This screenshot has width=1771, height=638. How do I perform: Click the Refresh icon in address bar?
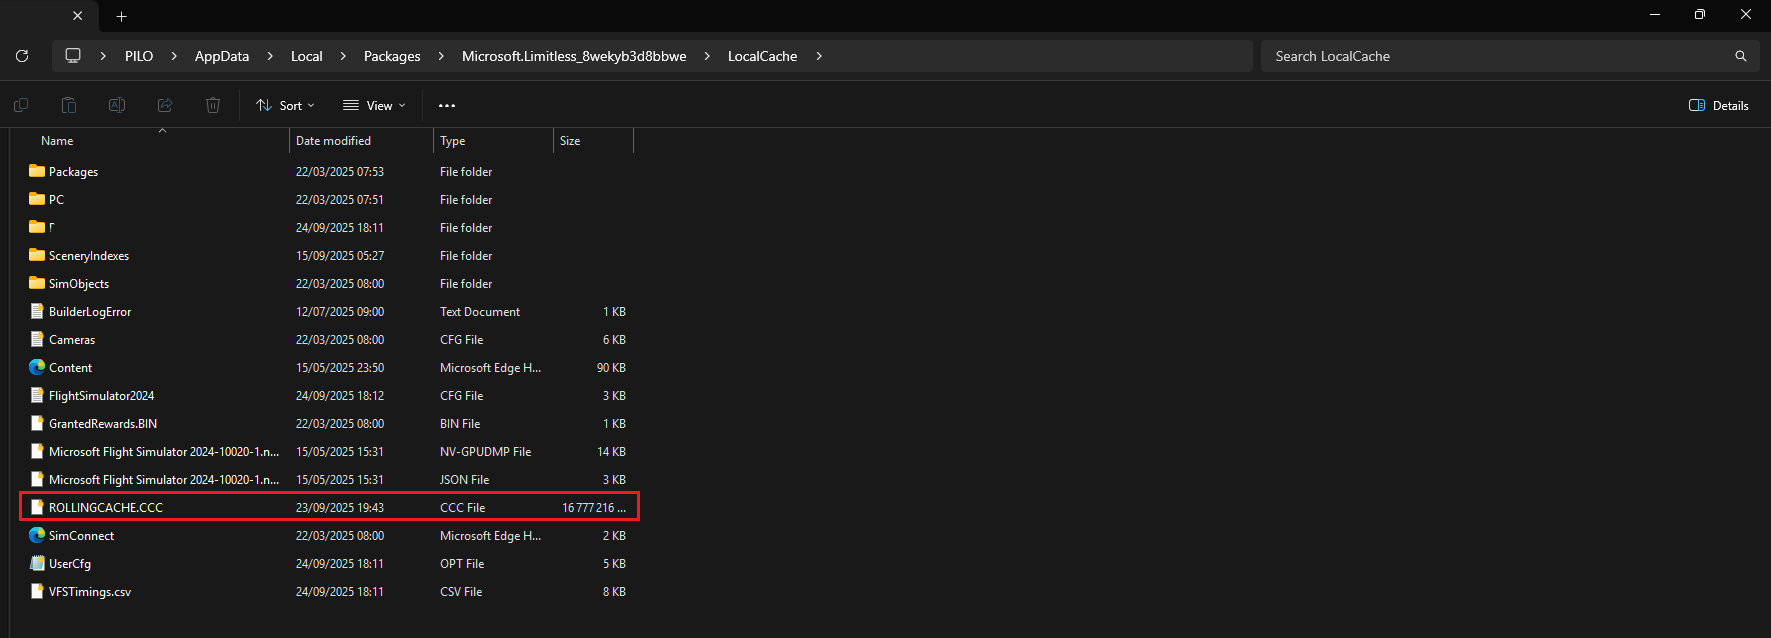(x=22, y=56)
